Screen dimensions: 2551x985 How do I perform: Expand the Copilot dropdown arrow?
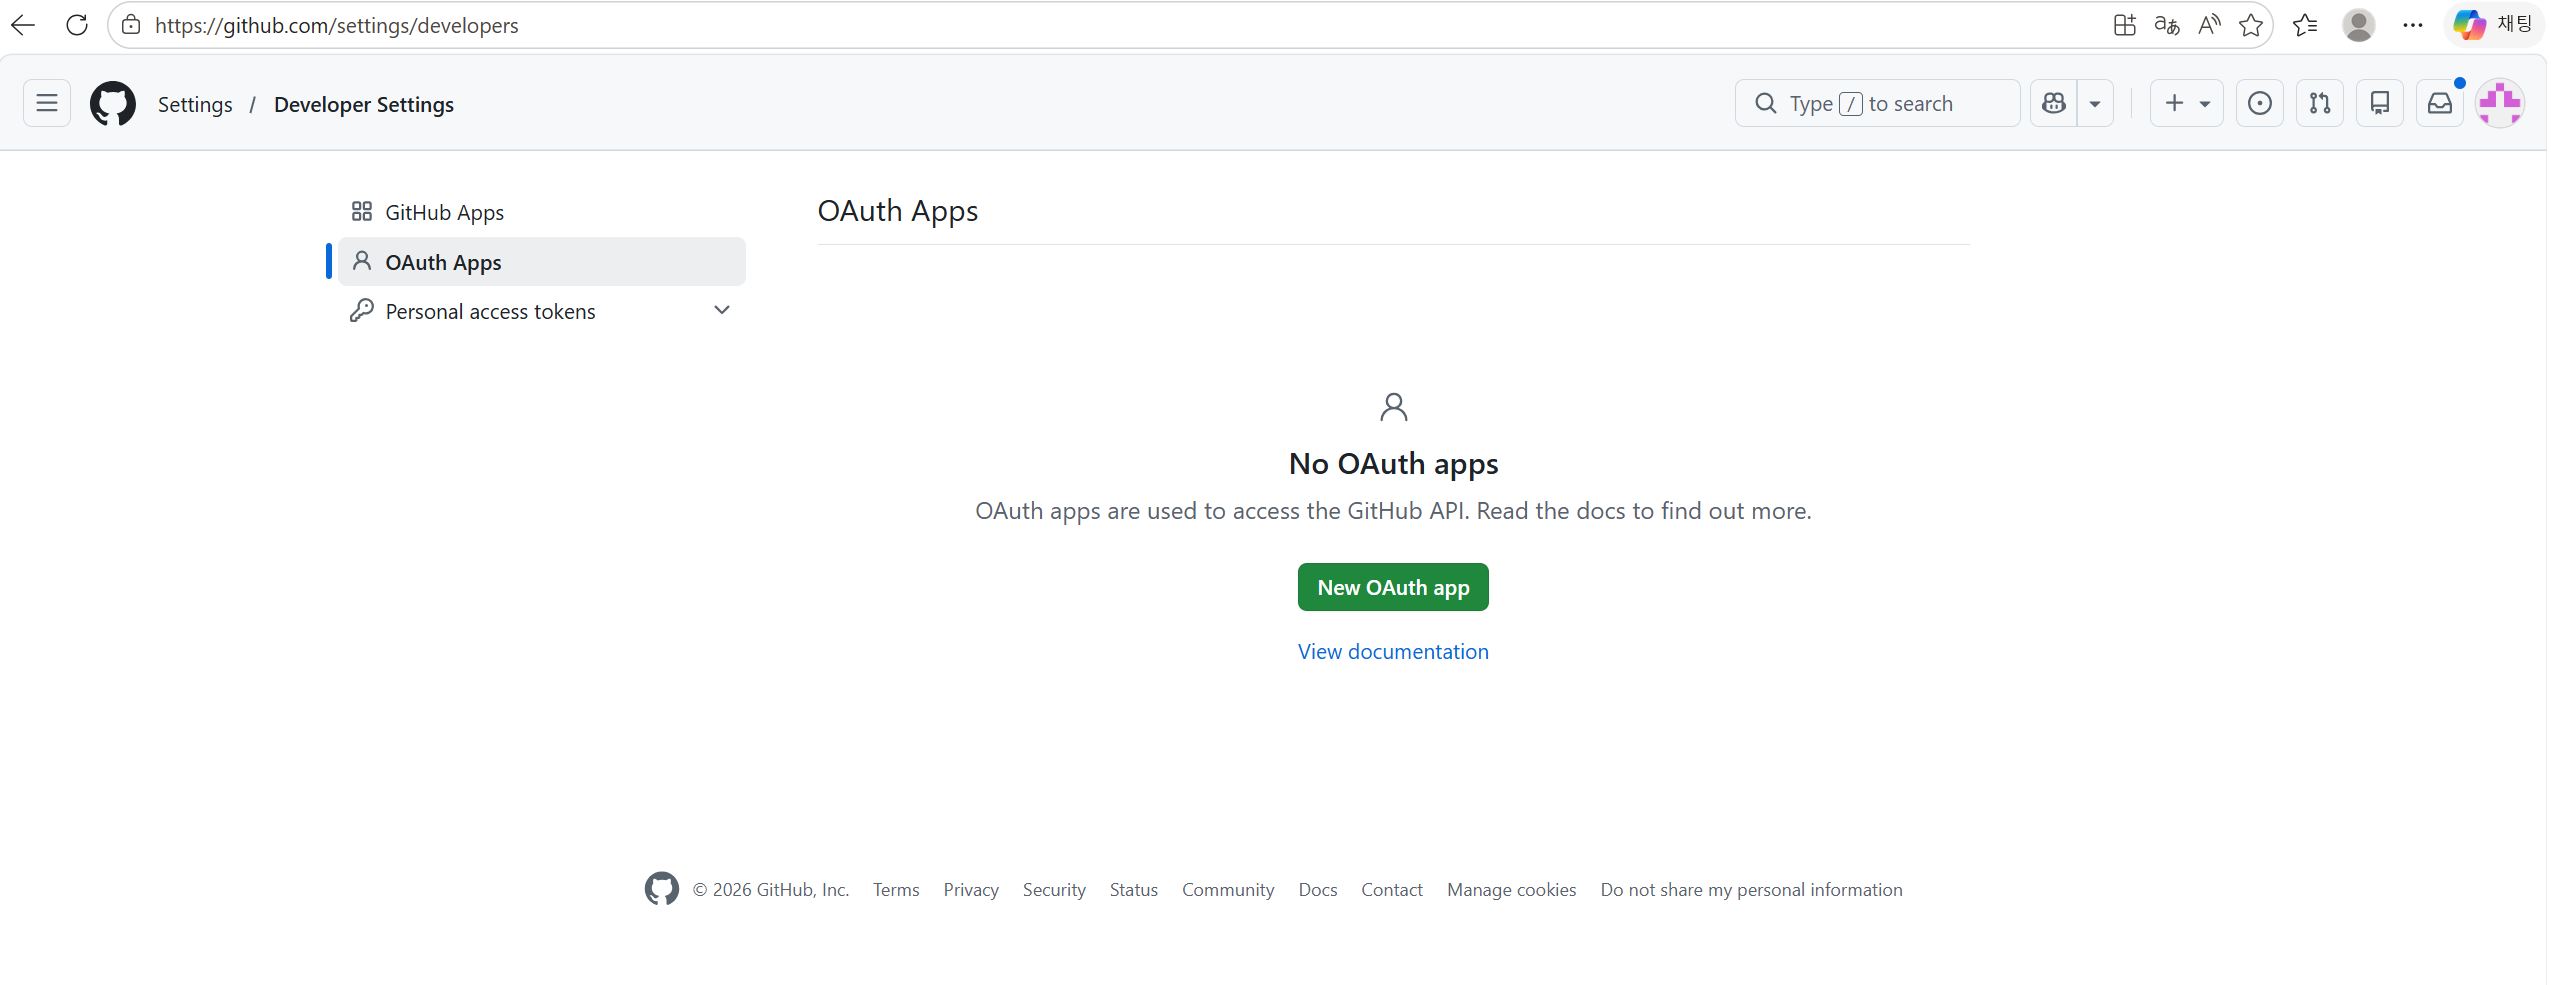click(2095, 103)
